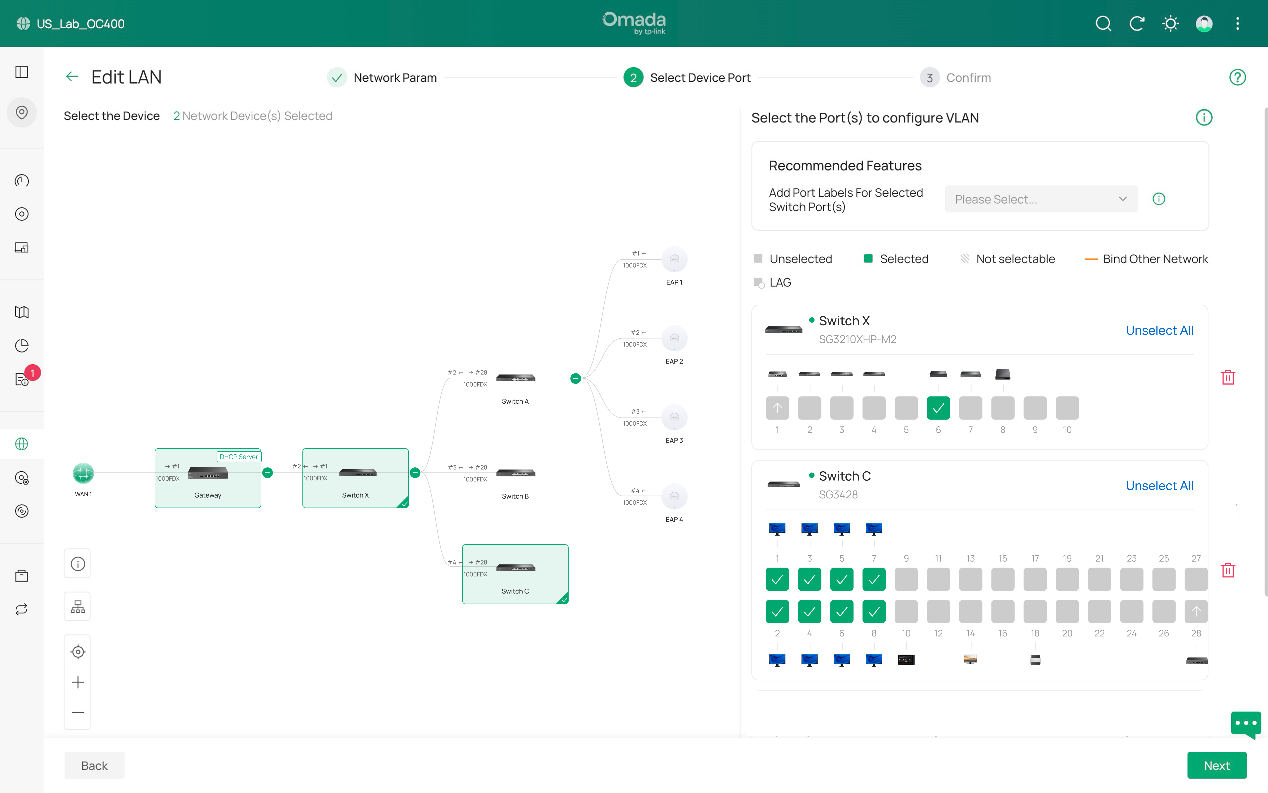Delete Switch X with trash icon
Viewport: 1268px width, 793px height.
[x=1228, y=377]
